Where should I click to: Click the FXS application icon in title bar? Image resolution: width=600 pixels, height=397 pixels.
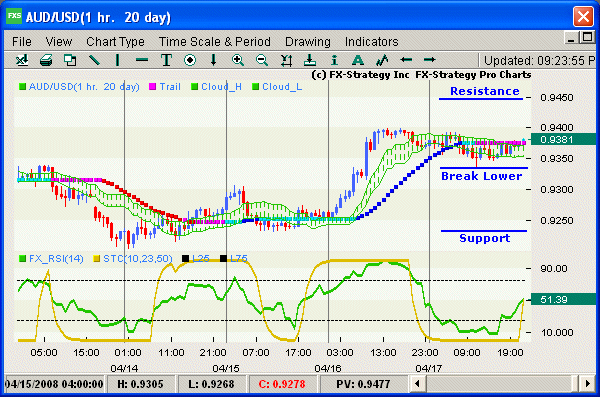[14, 16]
